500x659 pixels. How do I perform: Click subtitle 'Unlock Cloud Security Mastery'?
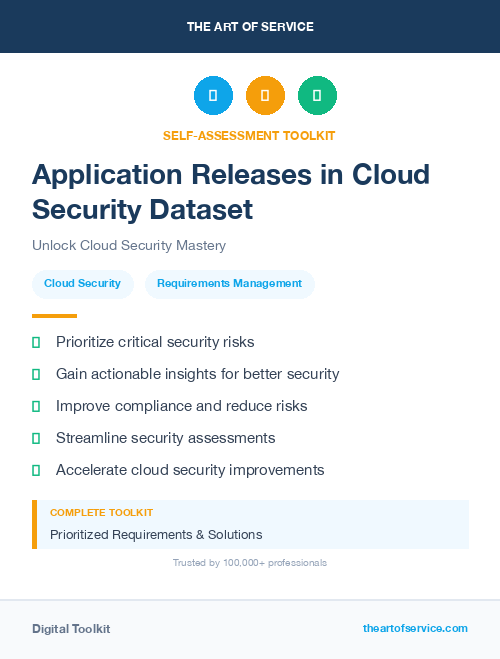pyautogui.click(x=129, y=245)
